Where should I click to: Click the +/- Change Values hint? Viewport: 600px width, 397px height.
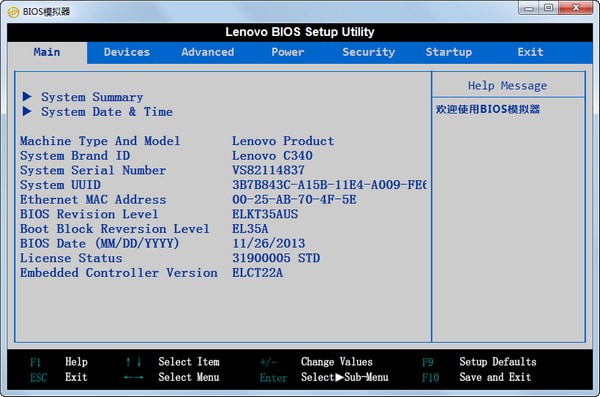click(x=316, y=362)
